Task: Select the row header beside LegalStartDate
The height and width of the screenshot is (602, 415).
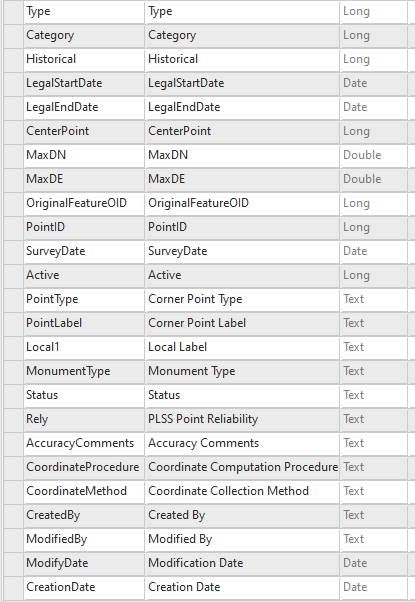Action: click(x=14, y=83)
